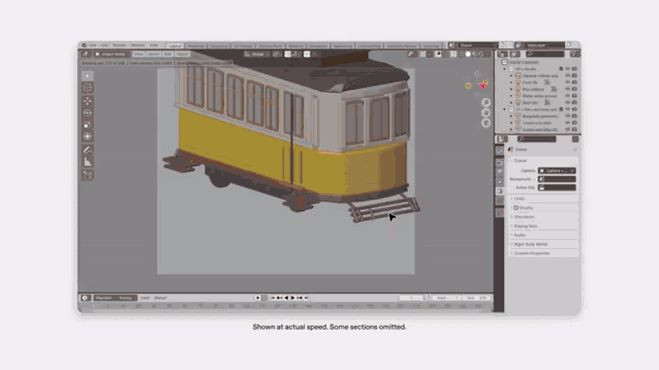Select the Scale tool
This screenshot has height=370, width=659.
(87, 125)
